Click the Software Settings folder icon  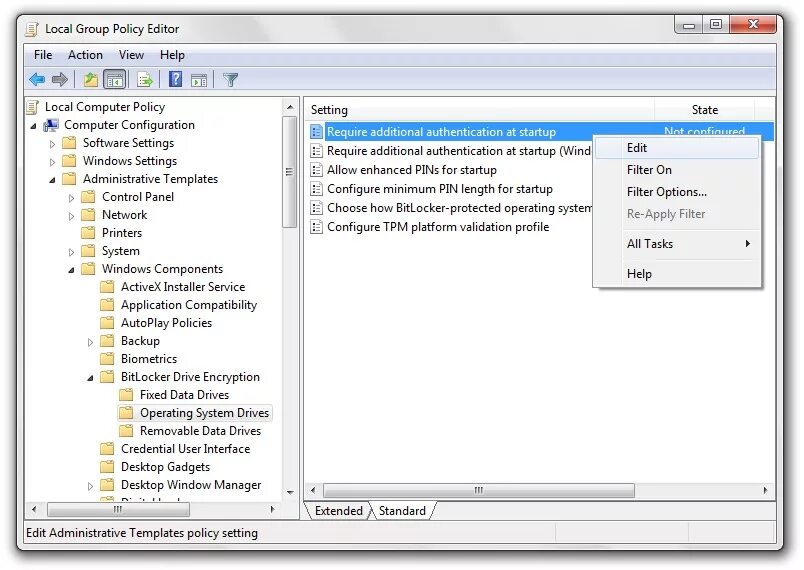click(69, 142)
